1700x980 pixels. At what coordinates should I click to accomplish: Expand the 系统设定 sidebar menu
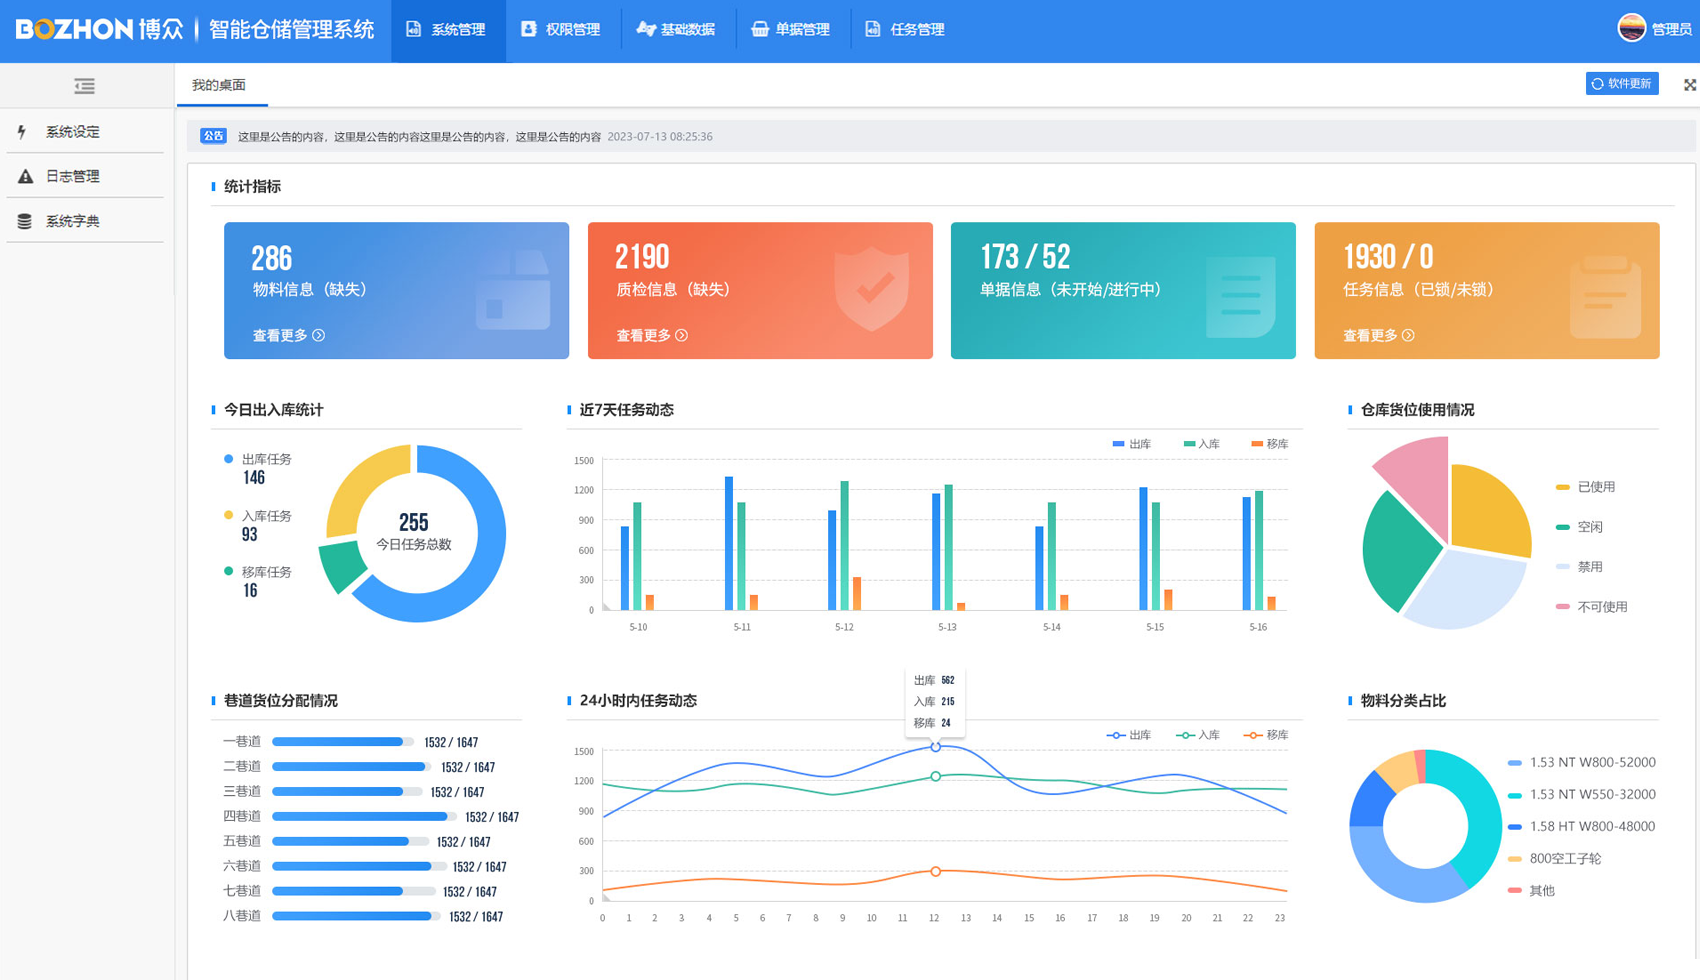(73, 132)
